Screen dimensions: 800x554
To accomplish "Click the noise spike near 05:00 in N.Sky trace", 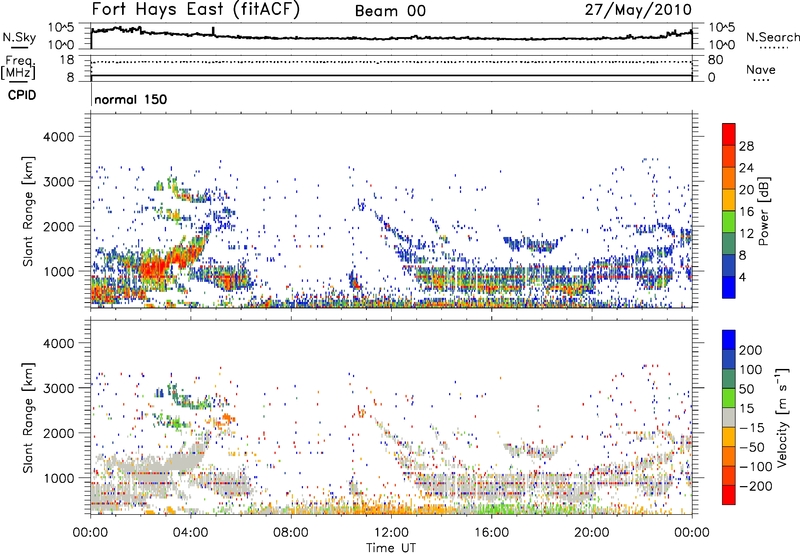I will pos(213,32).
